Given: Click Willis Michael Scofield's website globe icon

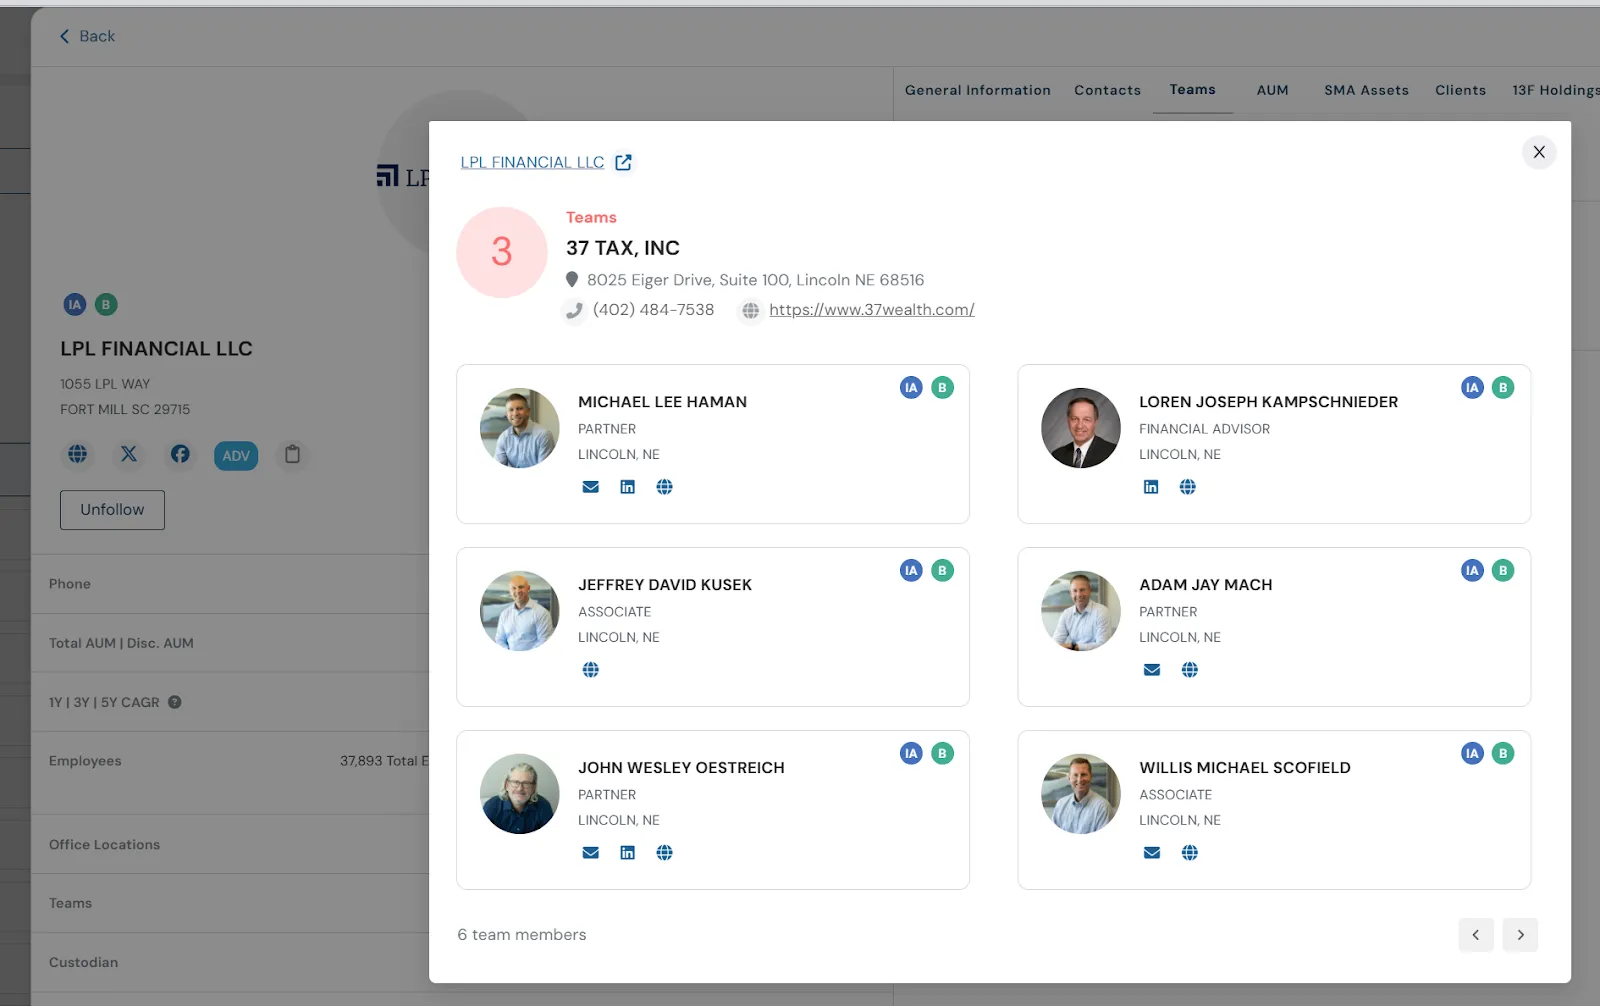Looking at the screenshot, I should tap(1190, 853).
